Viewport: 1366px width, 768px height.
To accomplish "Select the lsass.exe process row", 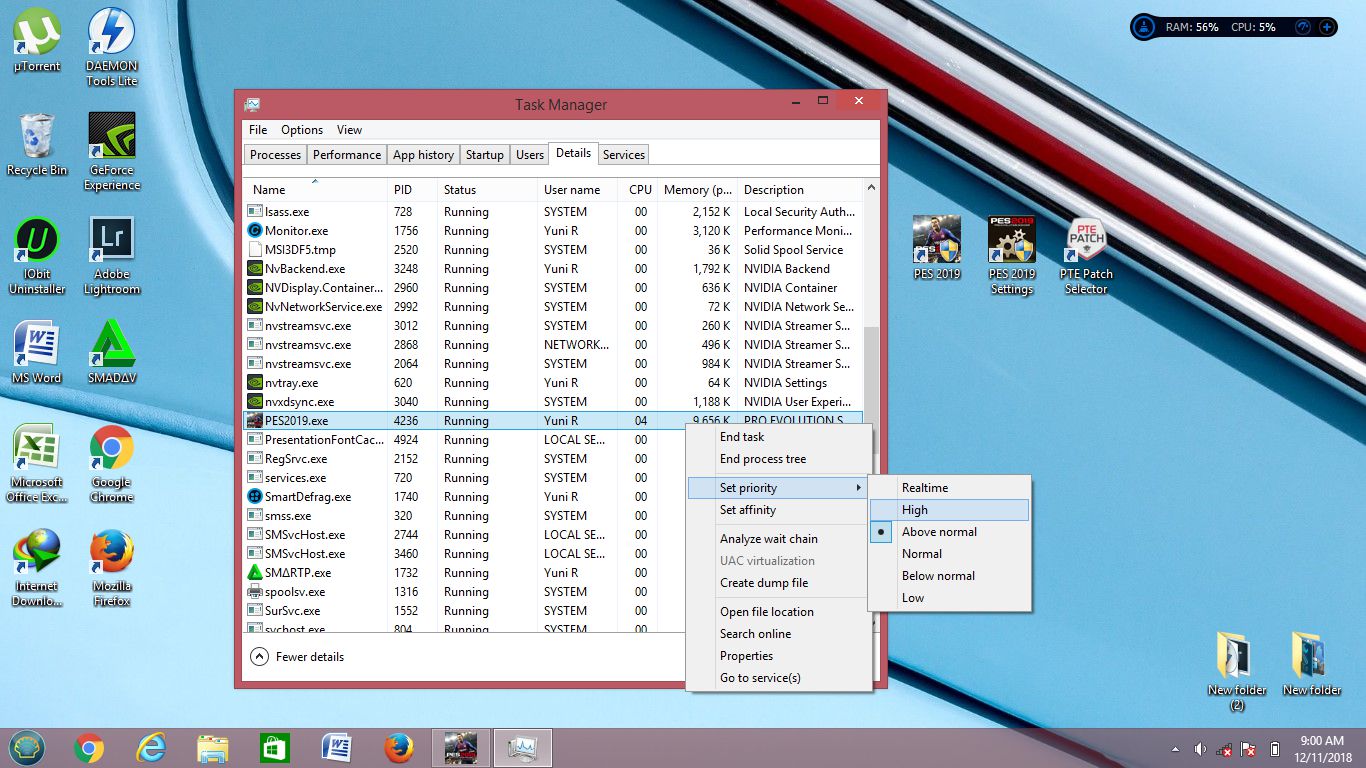I will (553, 212).
